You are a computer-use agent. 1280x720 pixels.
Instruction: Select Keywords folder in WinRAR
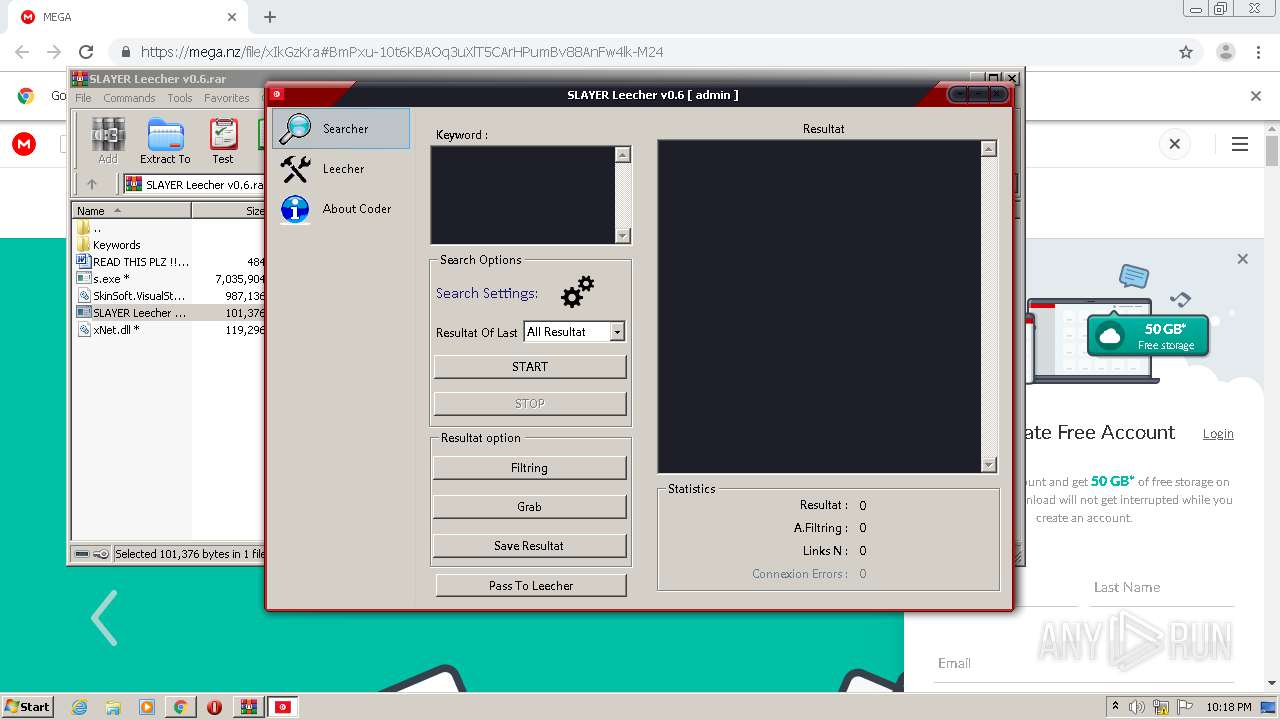click(116, 245)
